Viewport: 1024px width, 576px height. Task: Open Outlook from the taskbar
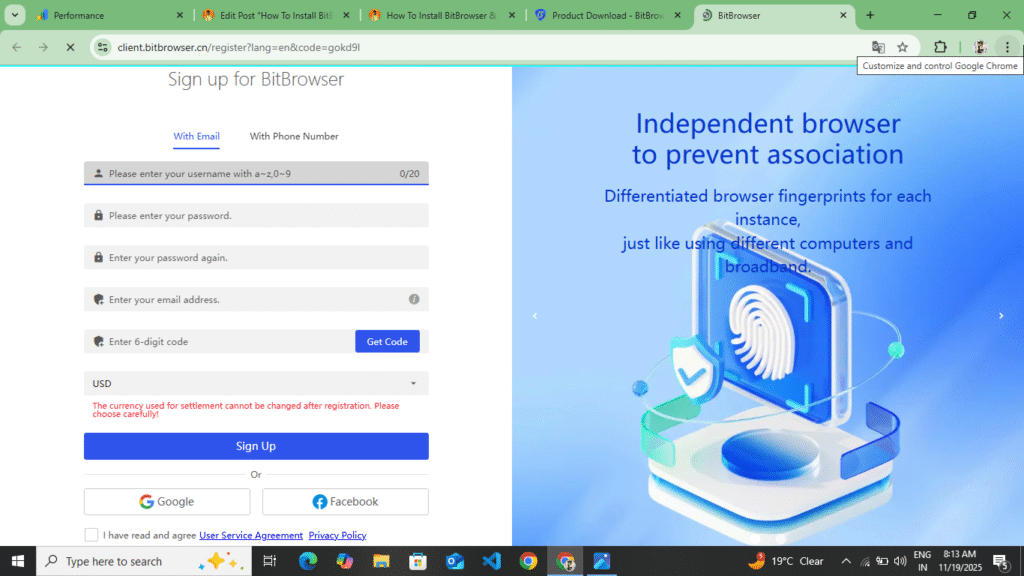(453, 561)
